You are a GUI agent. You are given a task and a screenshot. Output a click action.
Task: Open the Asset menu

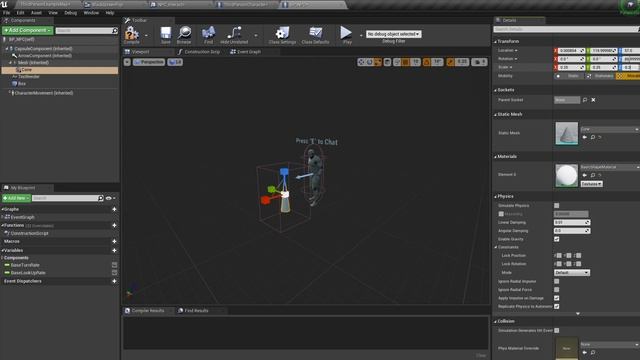tap(36, 13)
